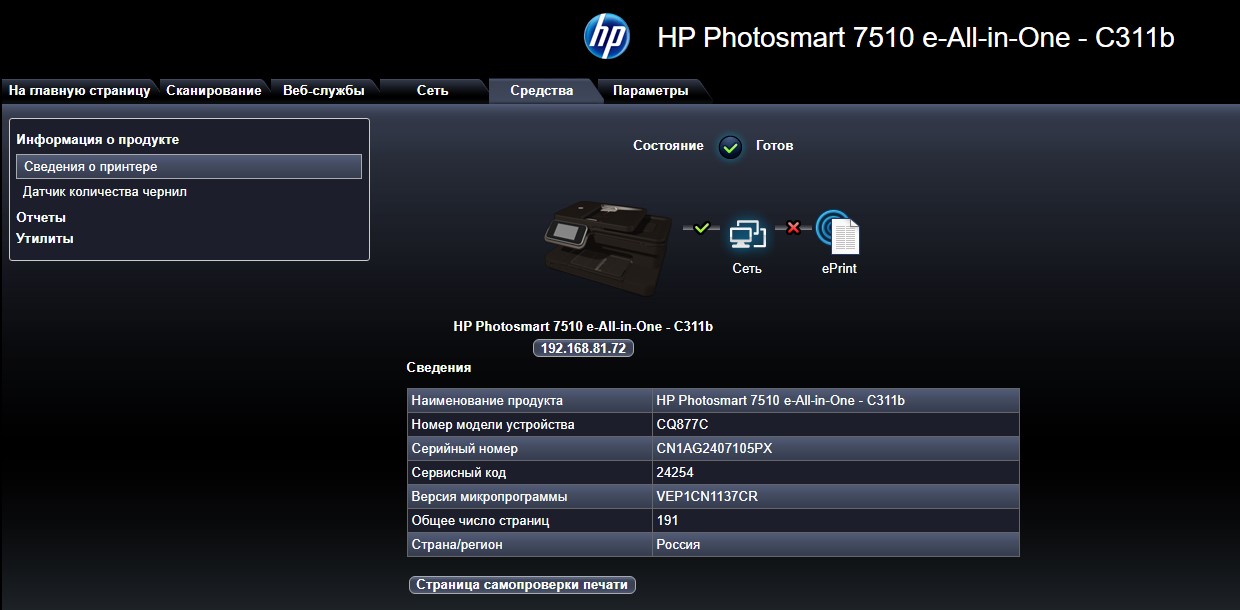Click the Номер модели устройства label

(x=493, y=424)
